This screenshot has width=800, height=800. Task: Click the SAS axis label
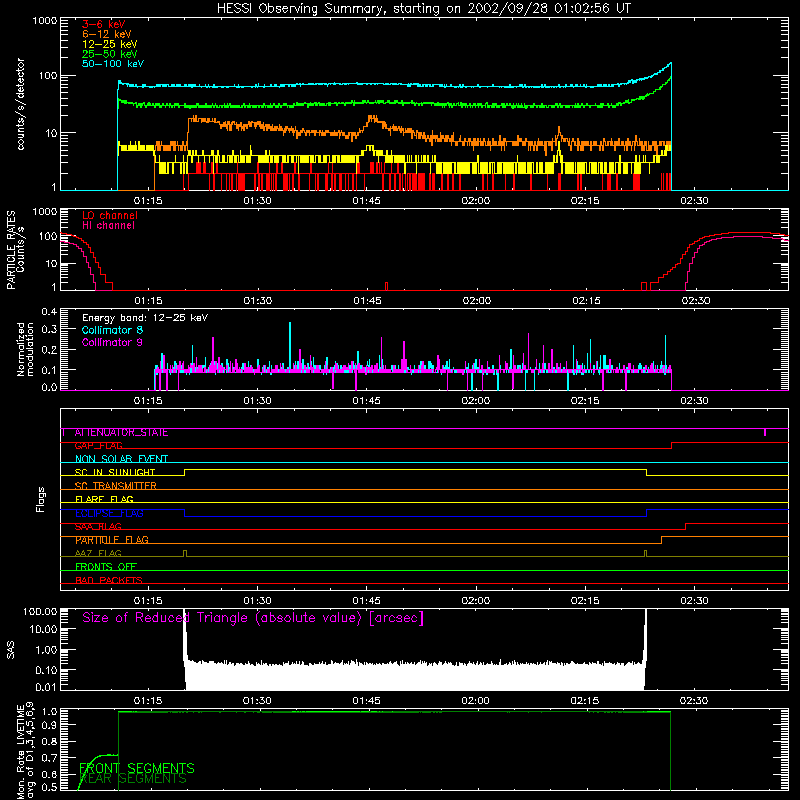coord(10,650)
